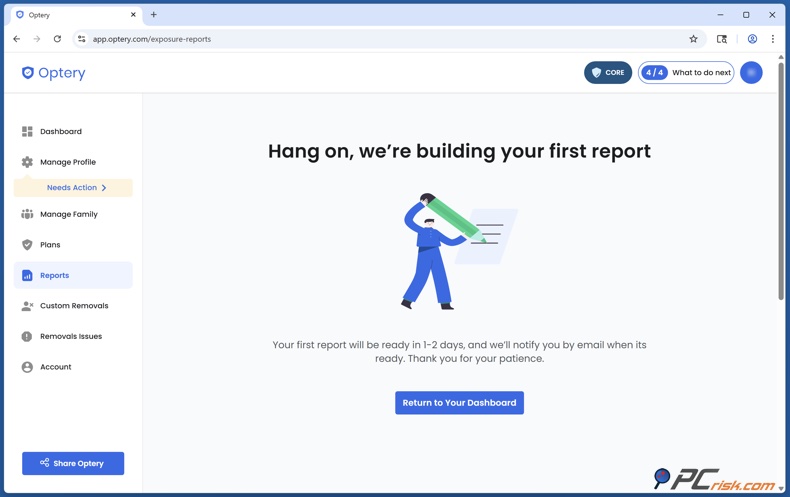Click the Manage Profile gear icon
Screen dimensions: 790x497
[27, 162]
